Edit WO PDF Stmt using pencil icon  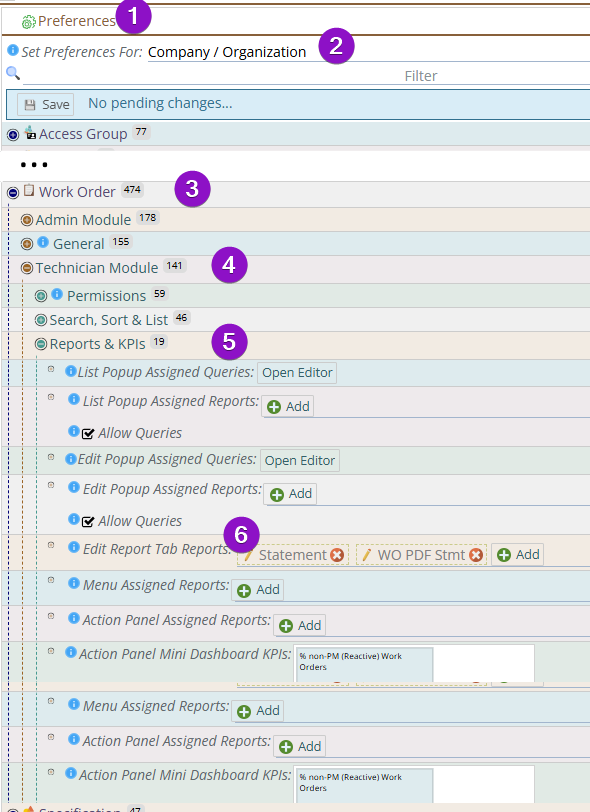pos(367,555)
